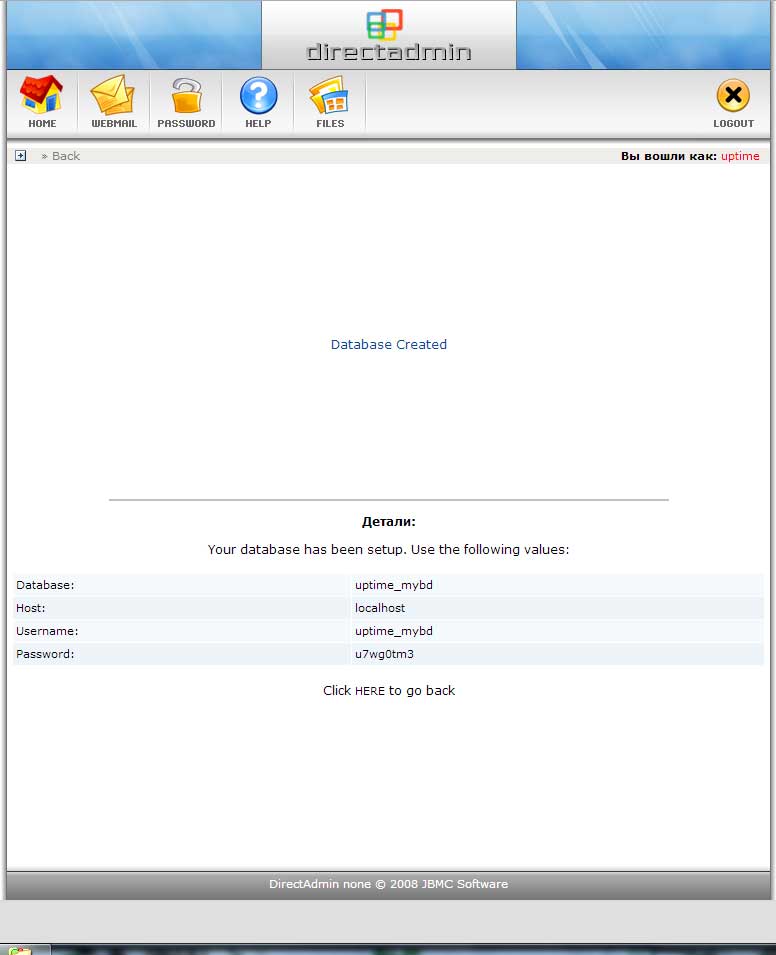The image size is (776, 955).
Task: Click the uptime username link
Action: click(740, 156)
